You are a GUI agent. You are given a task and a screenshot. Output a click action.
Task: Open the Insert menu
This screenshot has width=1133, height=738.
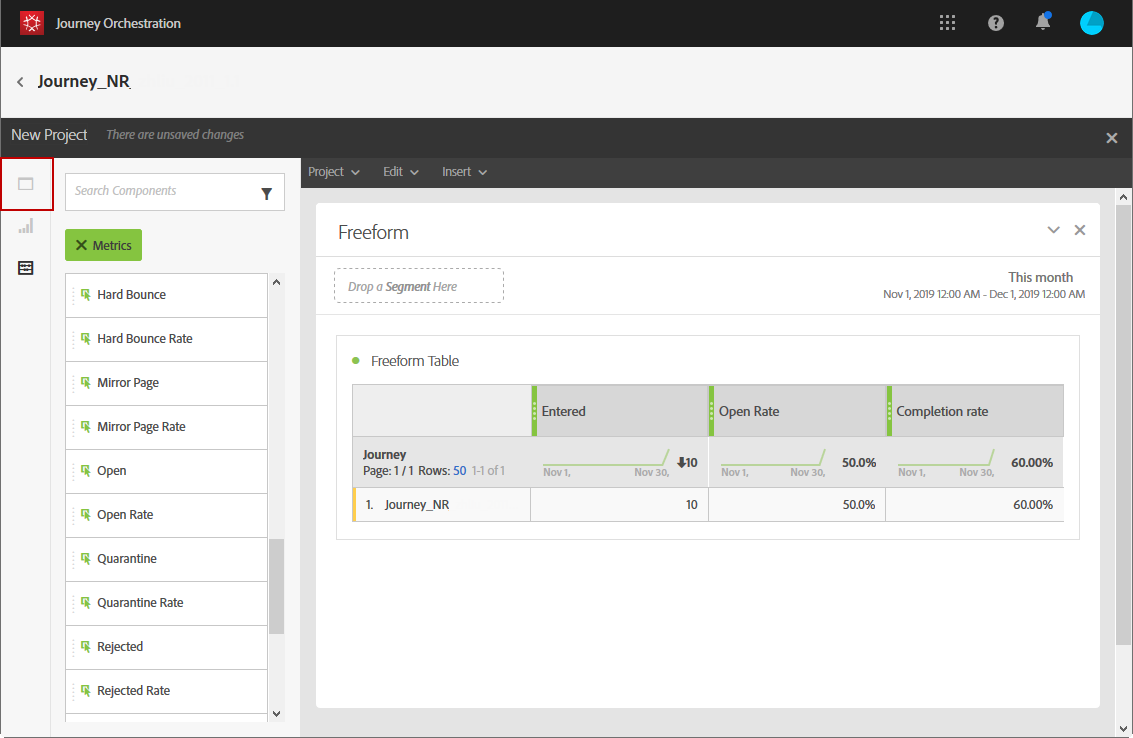coord(465,172)
